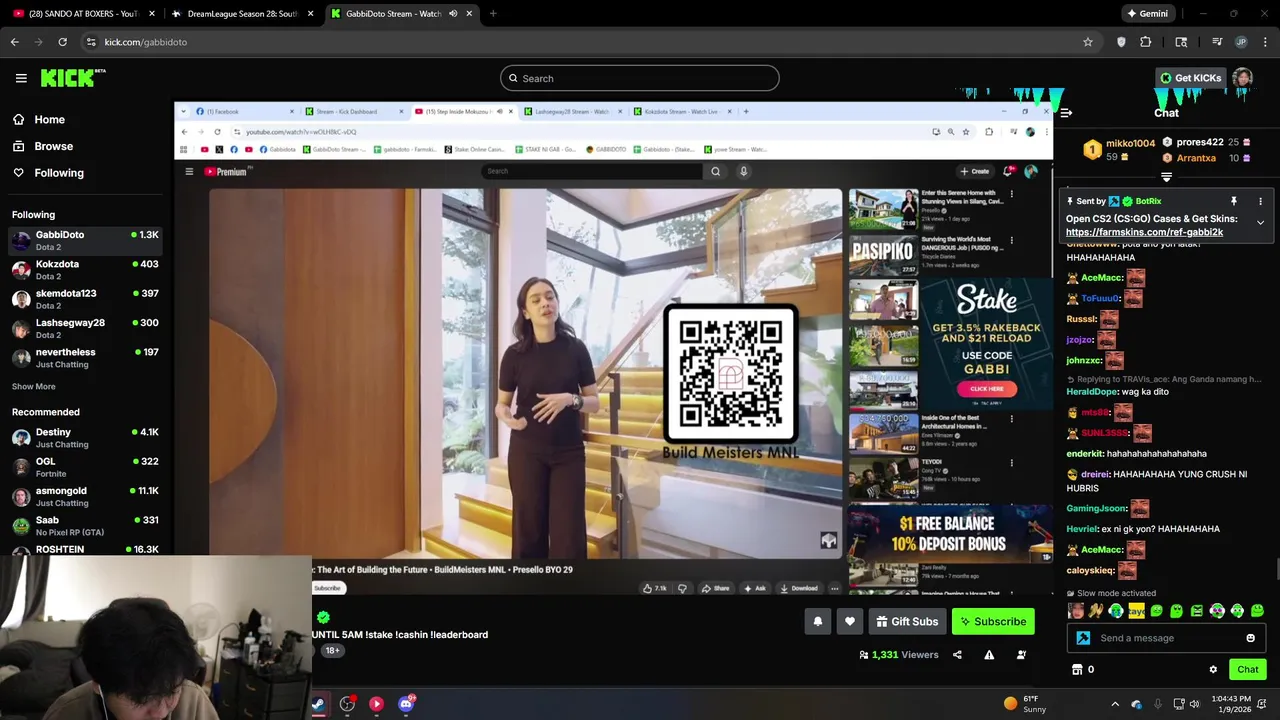Open GabbiDoto channel in Following list
Viewport: 1280px width, 720px height.
85,240
